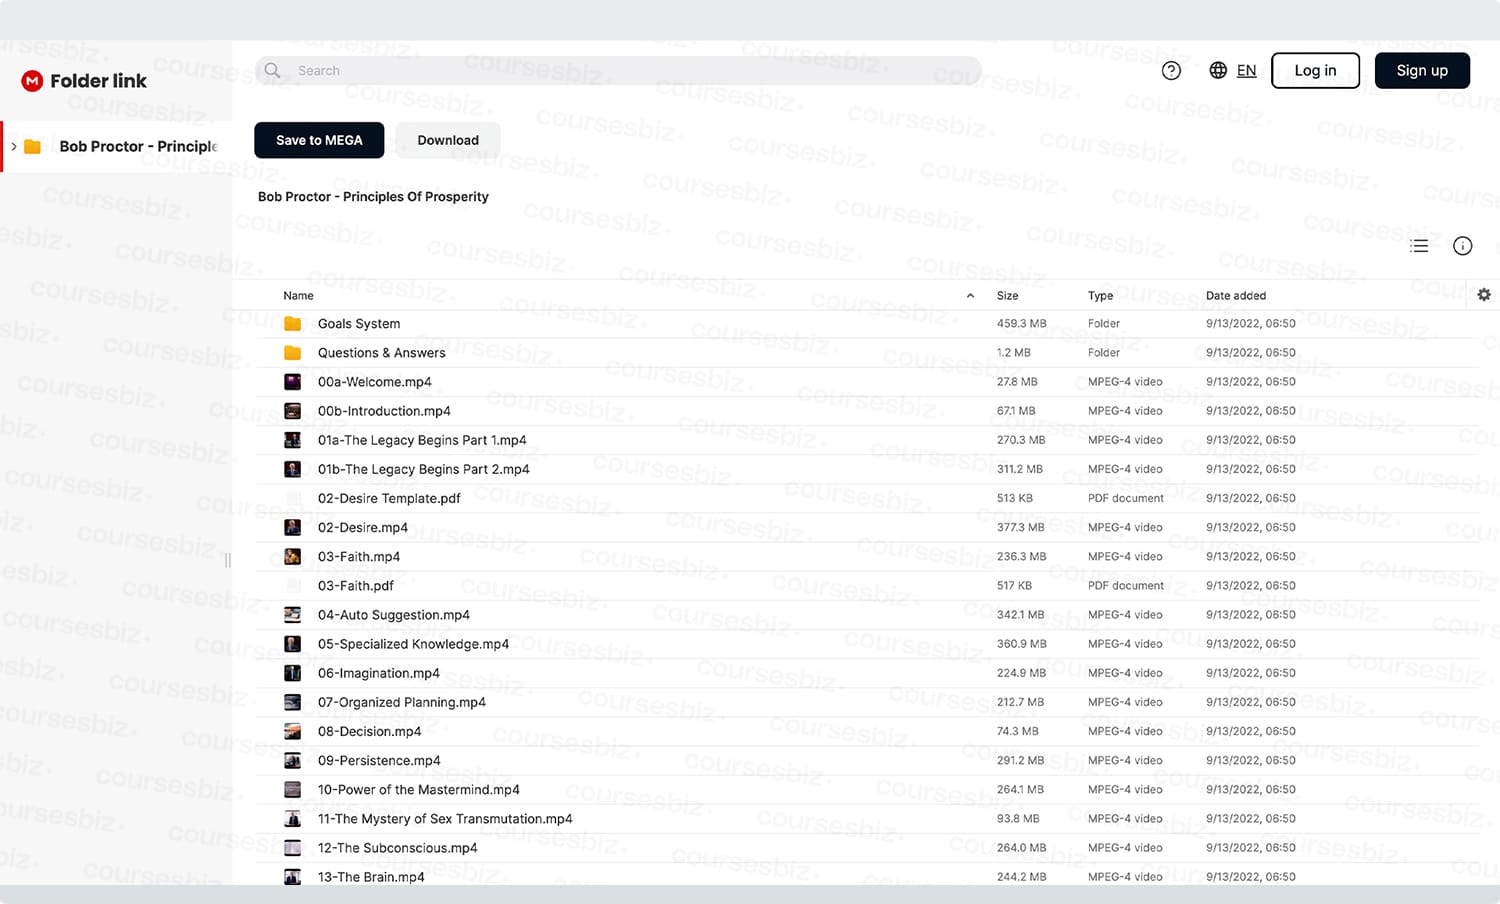
Task: Select the 02-Desire.mp4 file name
Action: pyautogui.click(x=363, y=528)
